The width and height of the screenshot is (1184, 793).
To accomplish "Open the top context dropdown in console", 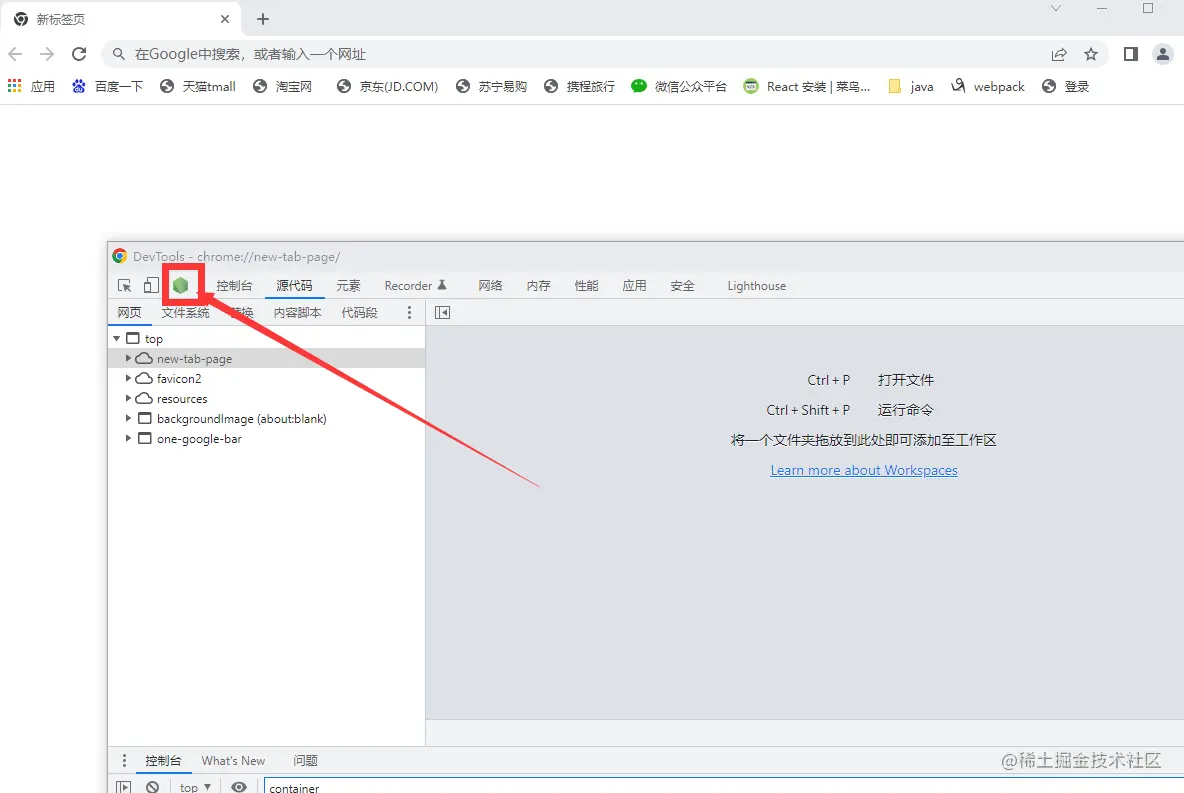I will point(196,787).
